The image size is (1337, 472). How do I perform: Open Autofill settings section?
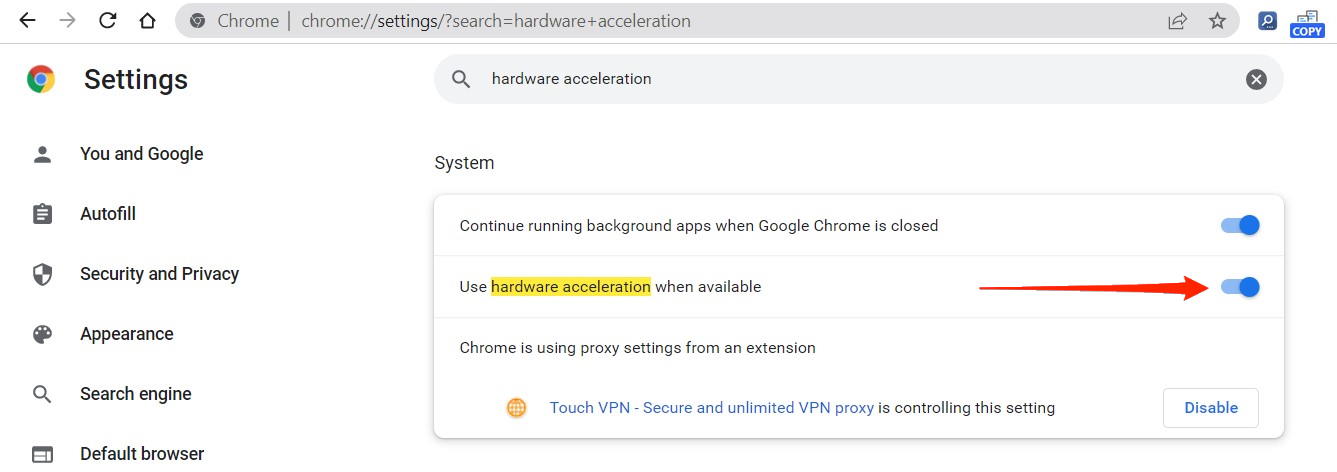[108, 214]
